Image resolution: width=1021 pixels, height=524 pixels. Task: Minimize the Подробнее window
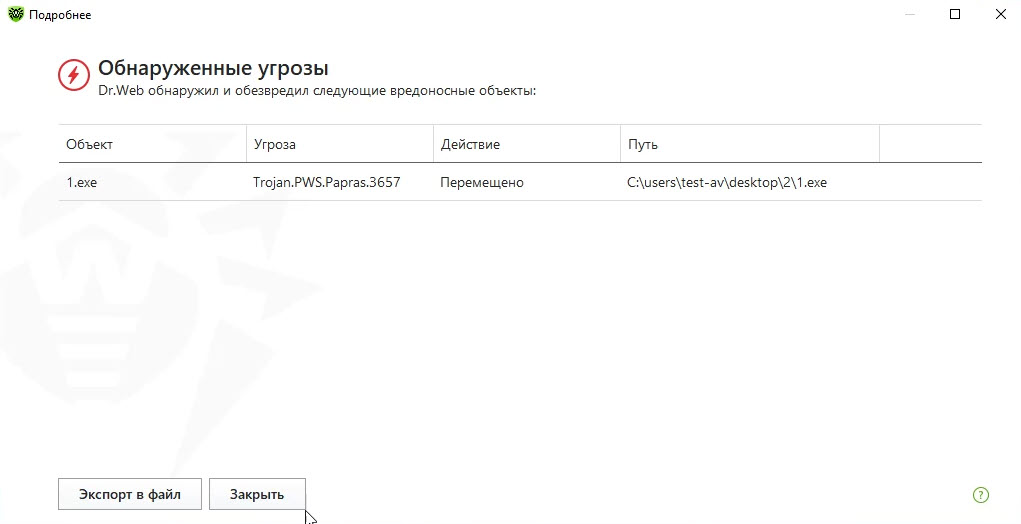point(910,14)
